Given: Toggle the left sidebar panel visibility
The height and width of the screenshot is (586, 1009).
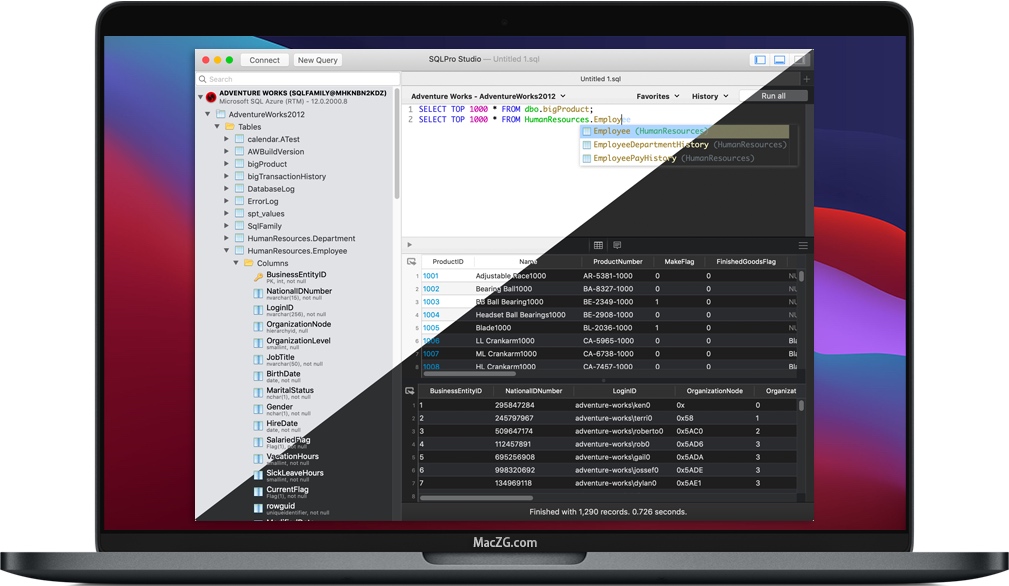Looking at the screenshot, I should point(760,60).
